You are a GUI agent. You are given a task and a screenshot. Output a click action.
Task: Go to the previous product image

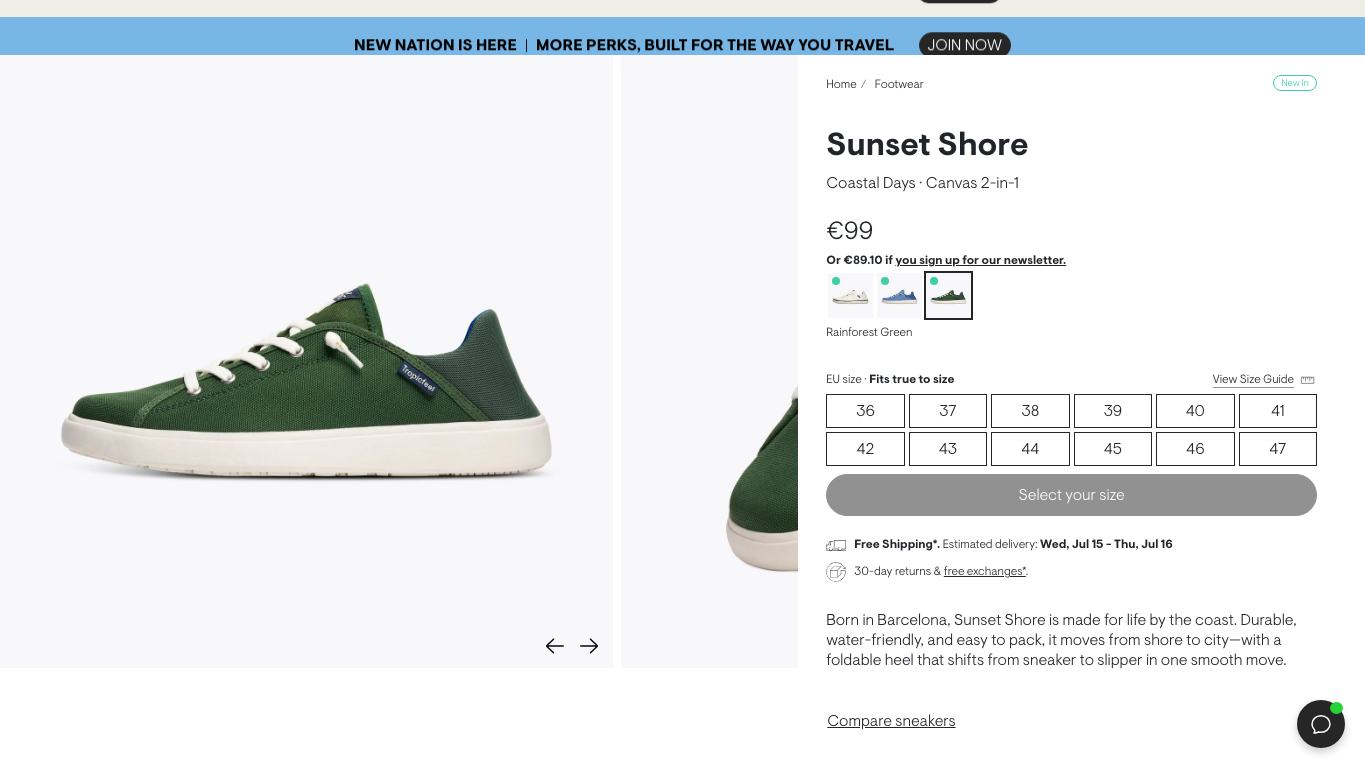[x=555, y=646]
